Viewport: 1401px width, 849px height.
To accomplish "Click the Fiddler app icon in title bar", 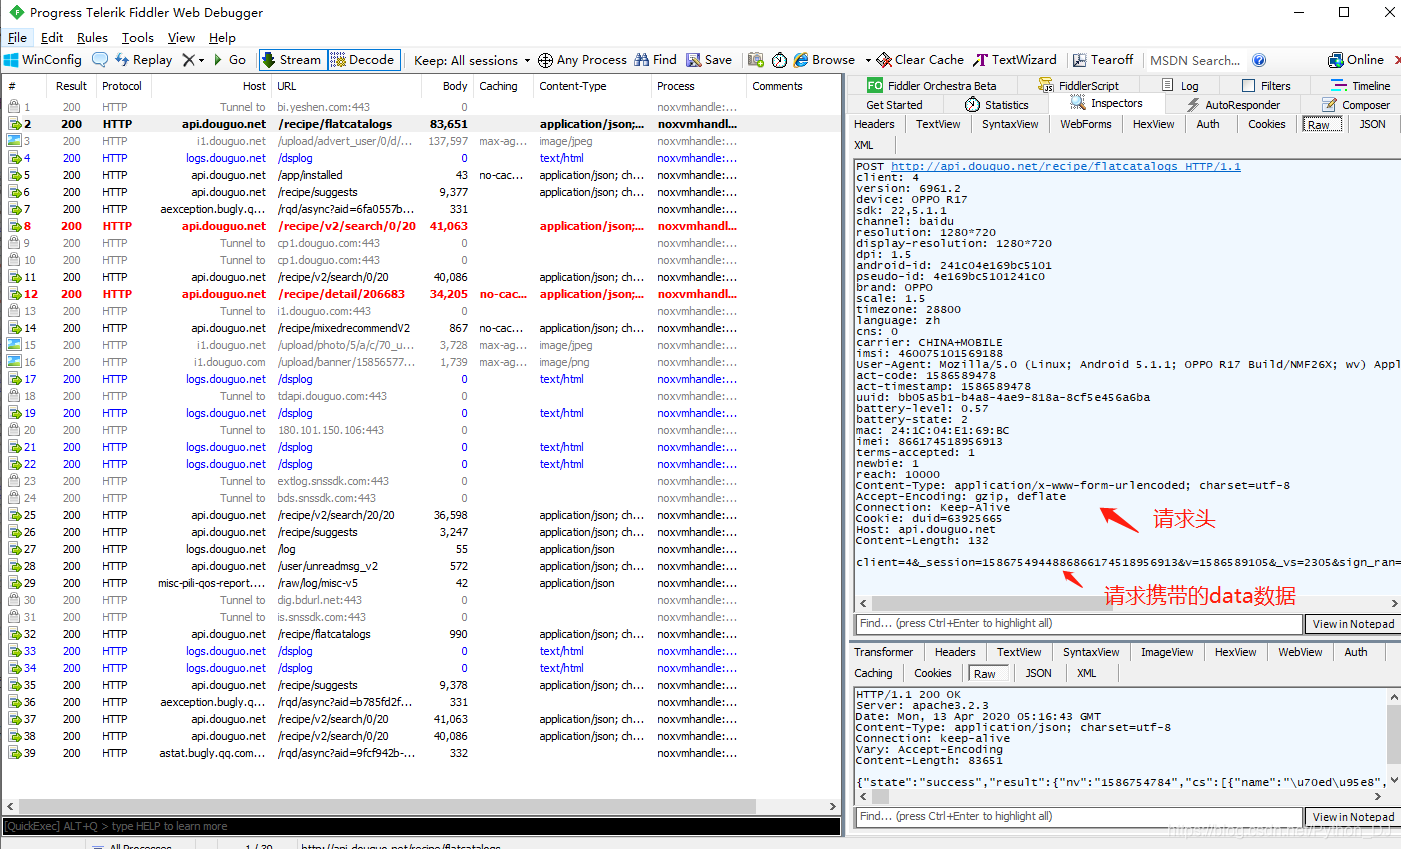I will (15, 12).
